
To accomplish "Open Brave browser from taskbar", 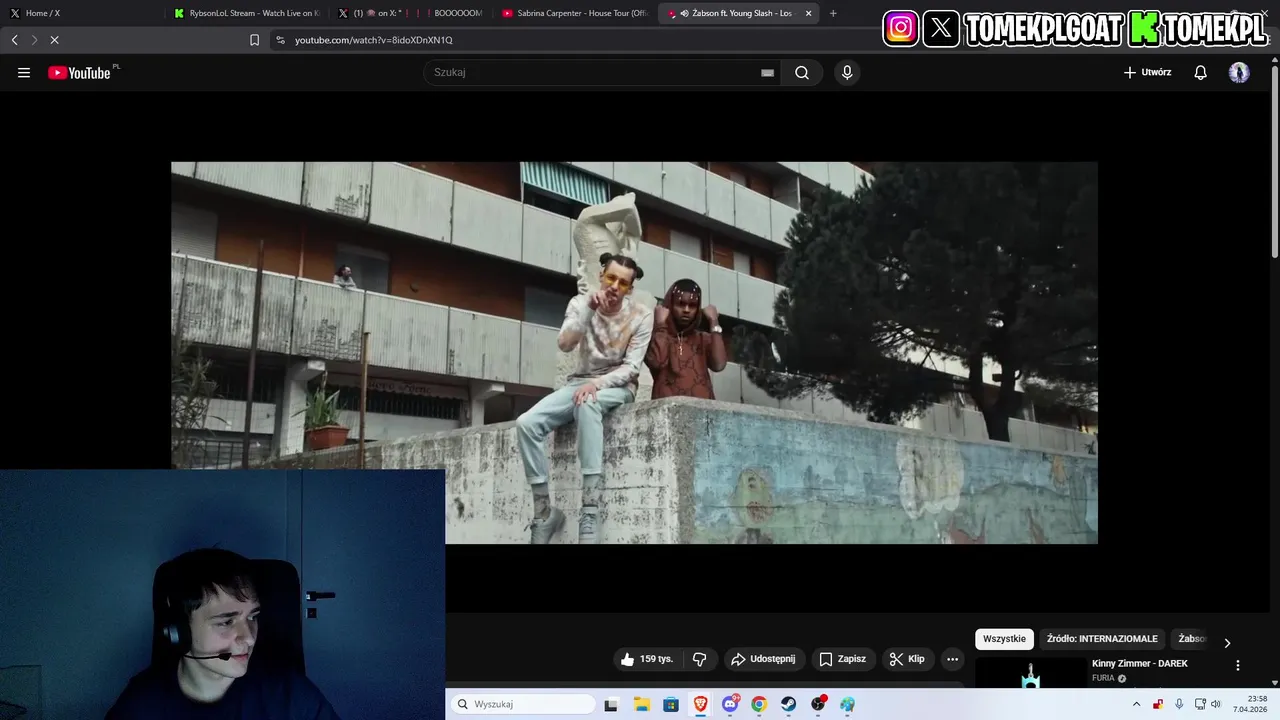I will [700, 704].
